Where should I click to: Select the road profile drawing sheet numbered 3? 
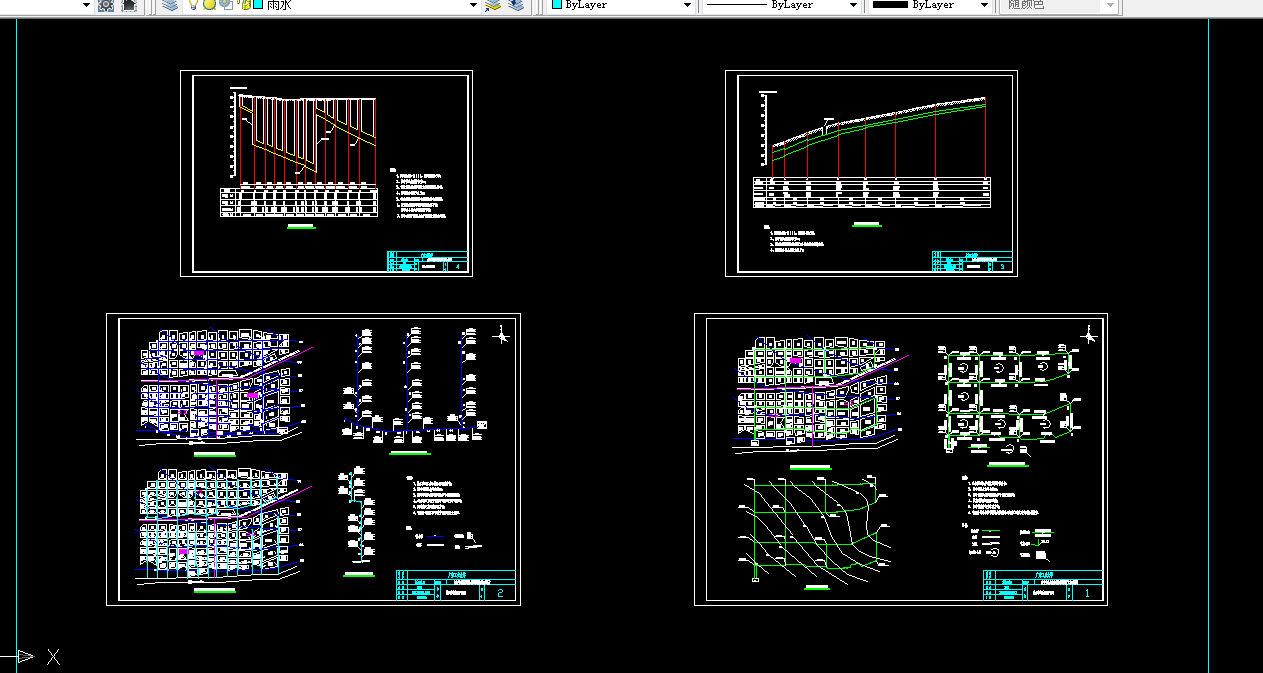(x=872, y=173)
